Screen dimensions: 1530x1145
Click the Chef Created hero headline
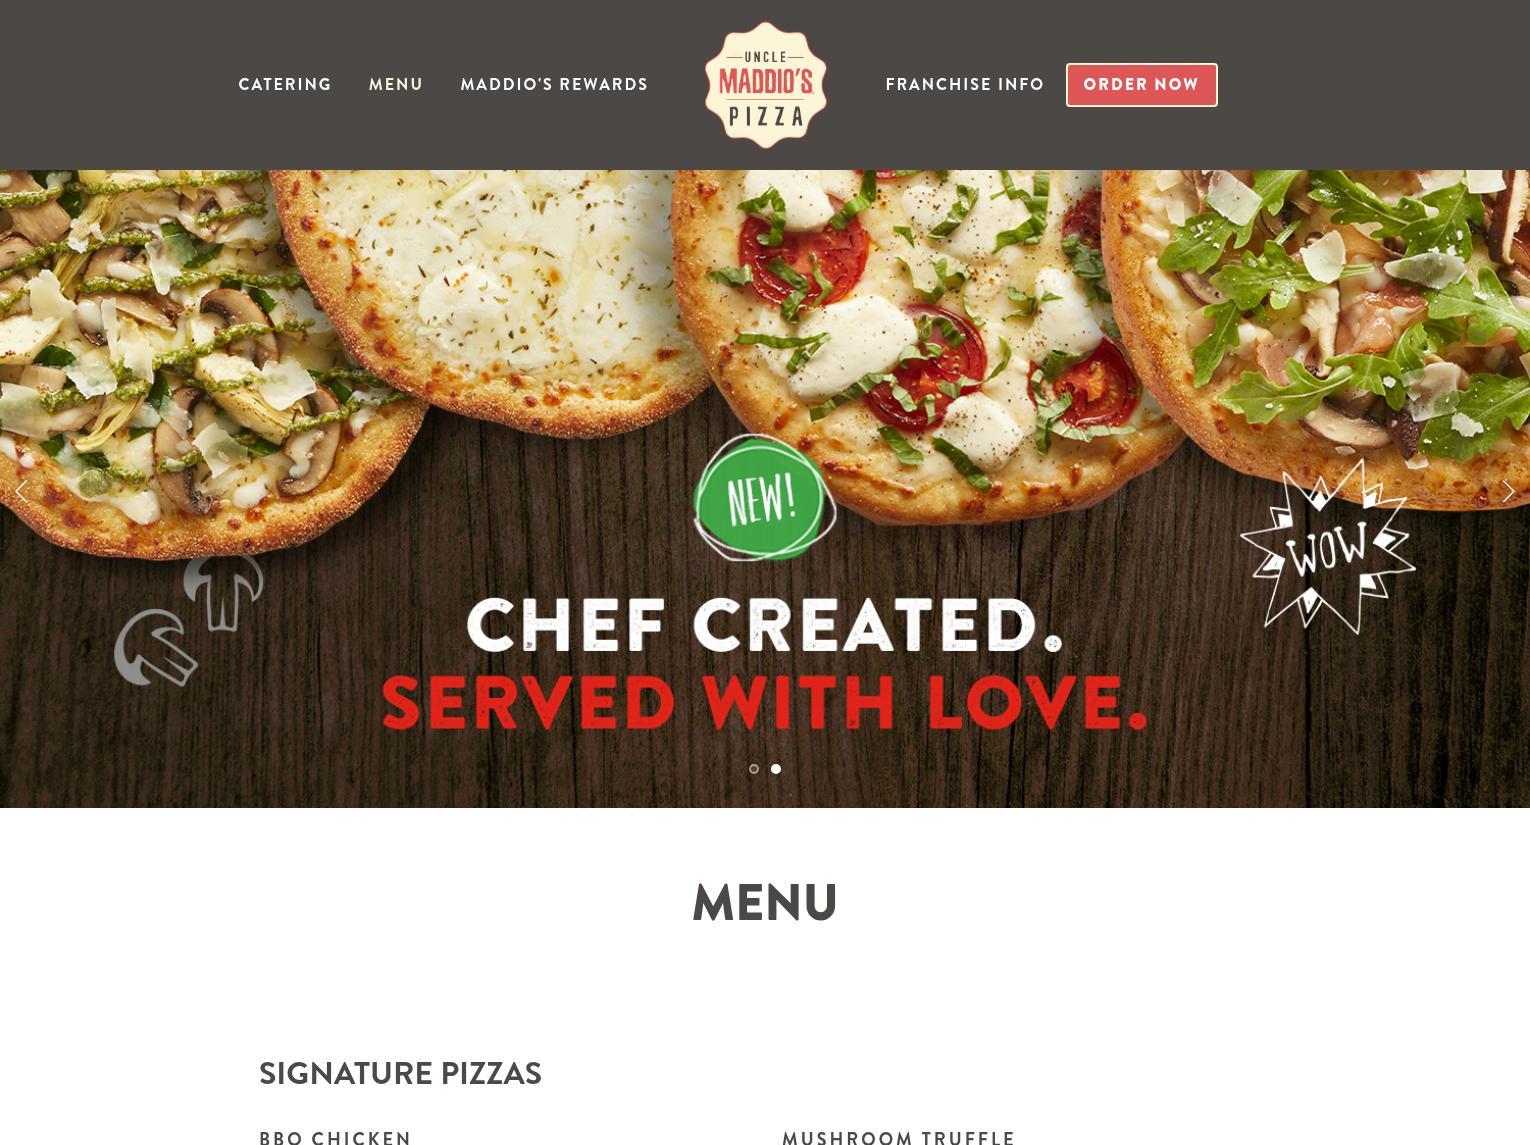[x=765, y=625]
